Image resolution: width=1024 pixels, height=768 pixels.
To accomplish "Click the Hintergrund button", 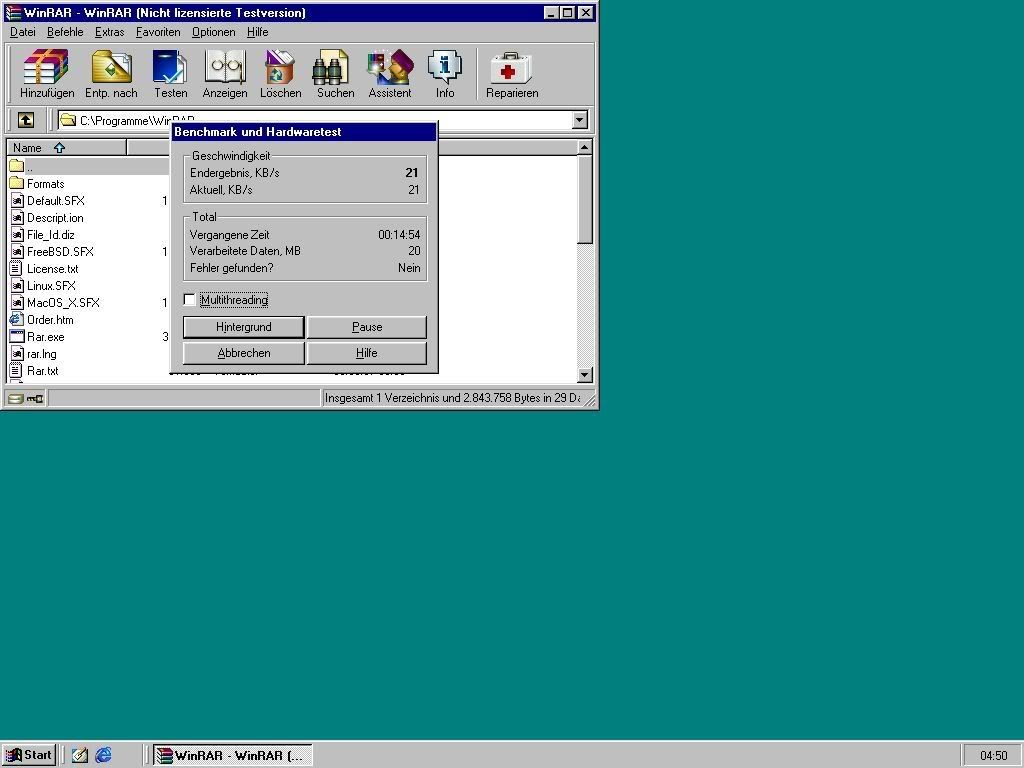I will 244,327.
